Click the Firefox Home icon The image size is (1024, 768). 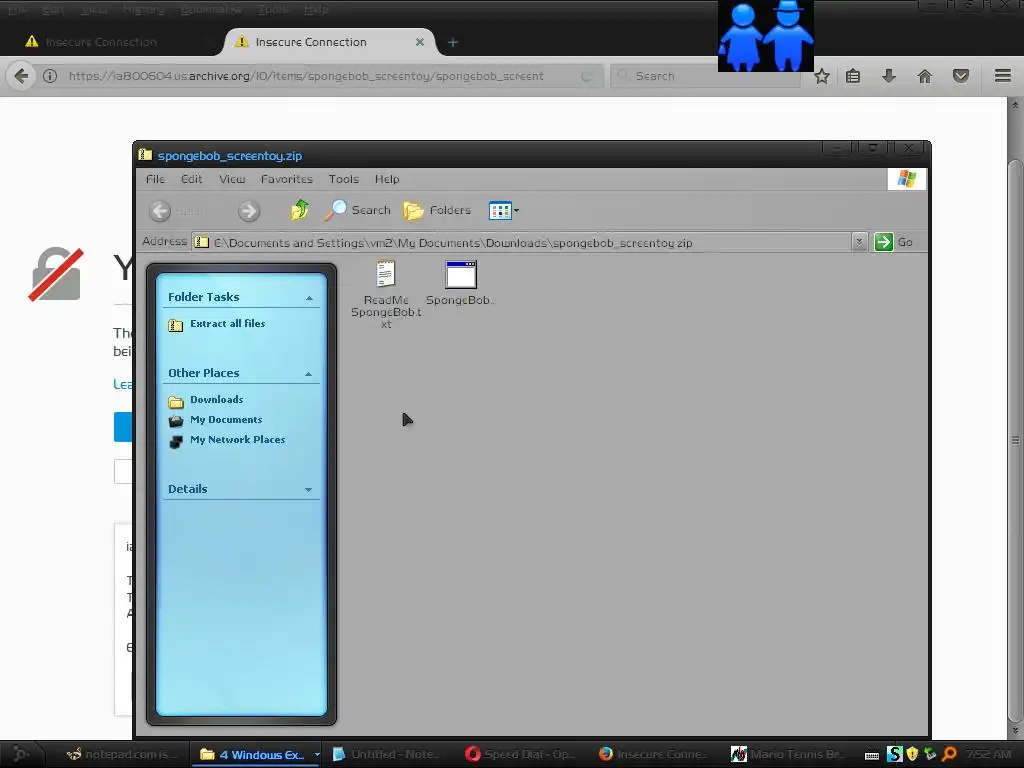(924, 76)
